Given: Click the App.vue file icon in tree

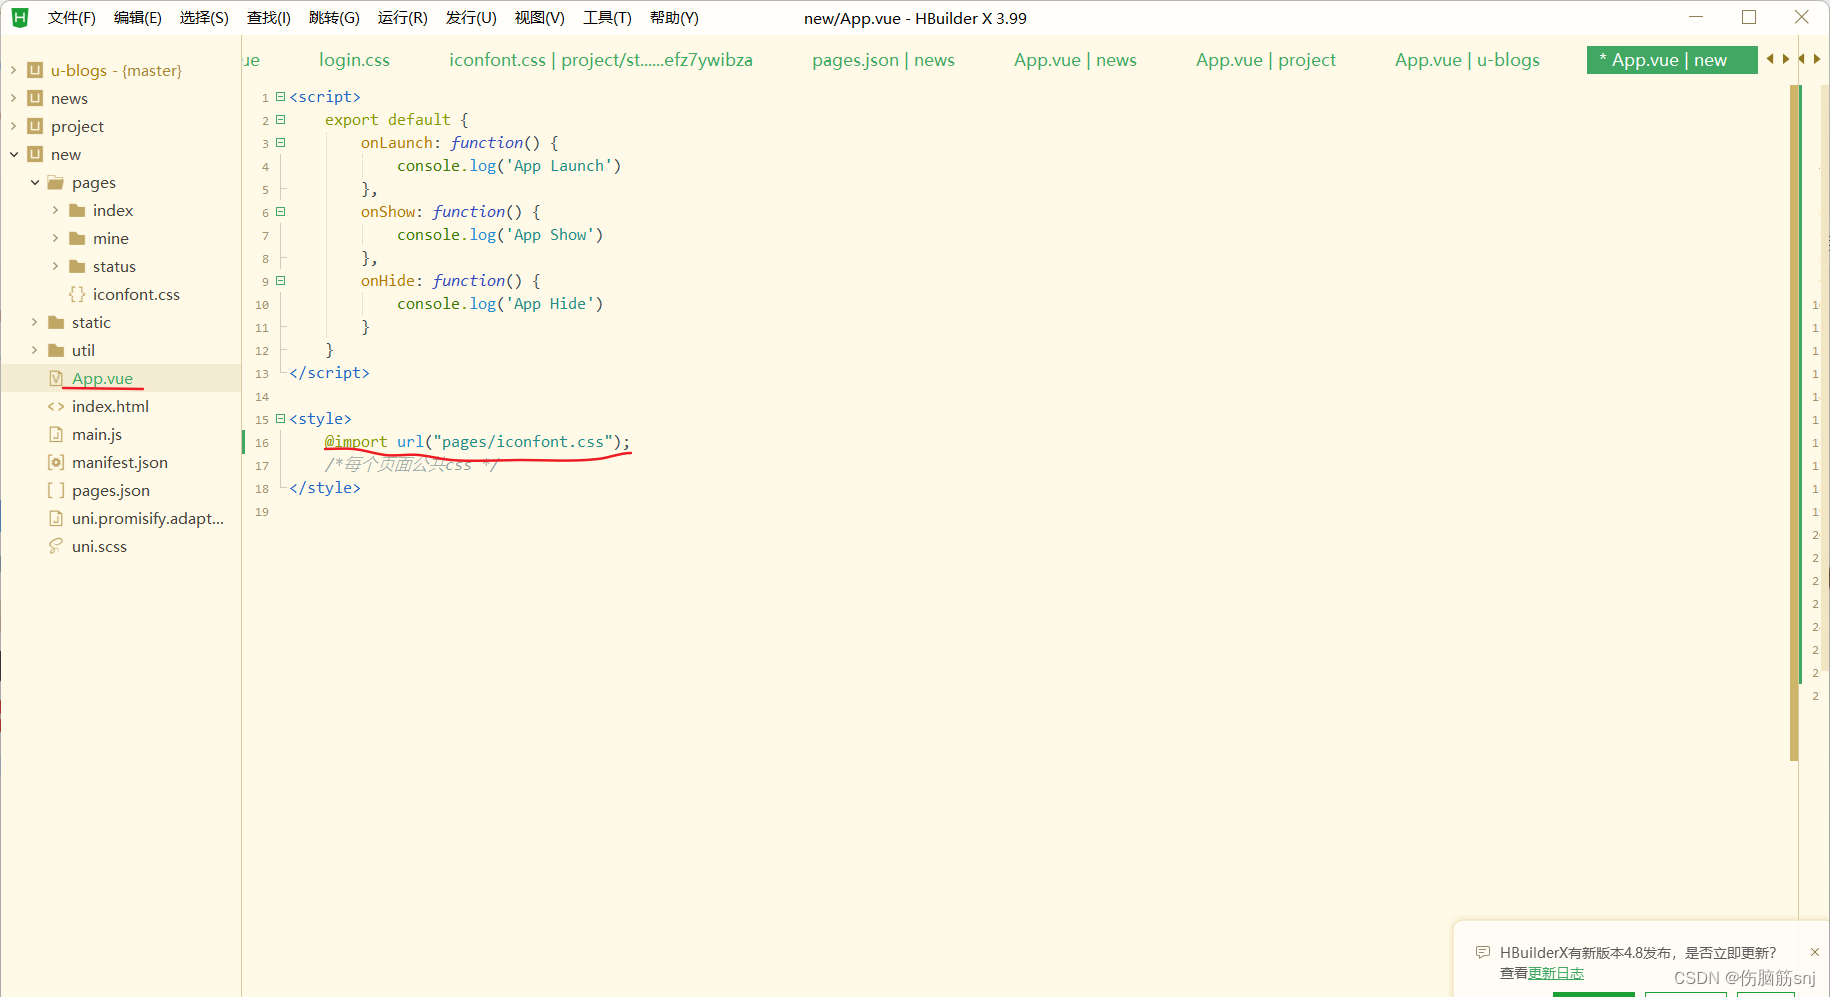Looking at the screenshot, I should 56,378.
